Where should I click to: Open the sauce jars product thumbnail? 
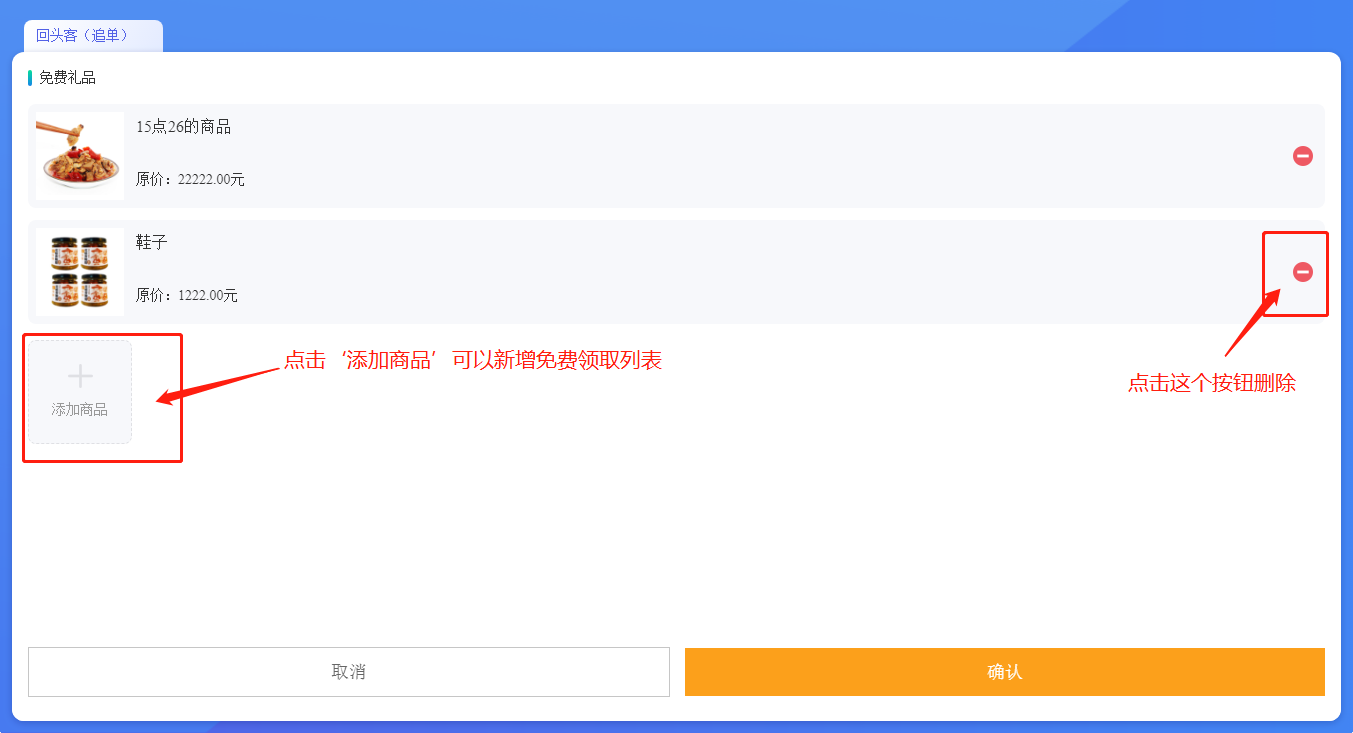pyautogui.click(x=80, y=272)
